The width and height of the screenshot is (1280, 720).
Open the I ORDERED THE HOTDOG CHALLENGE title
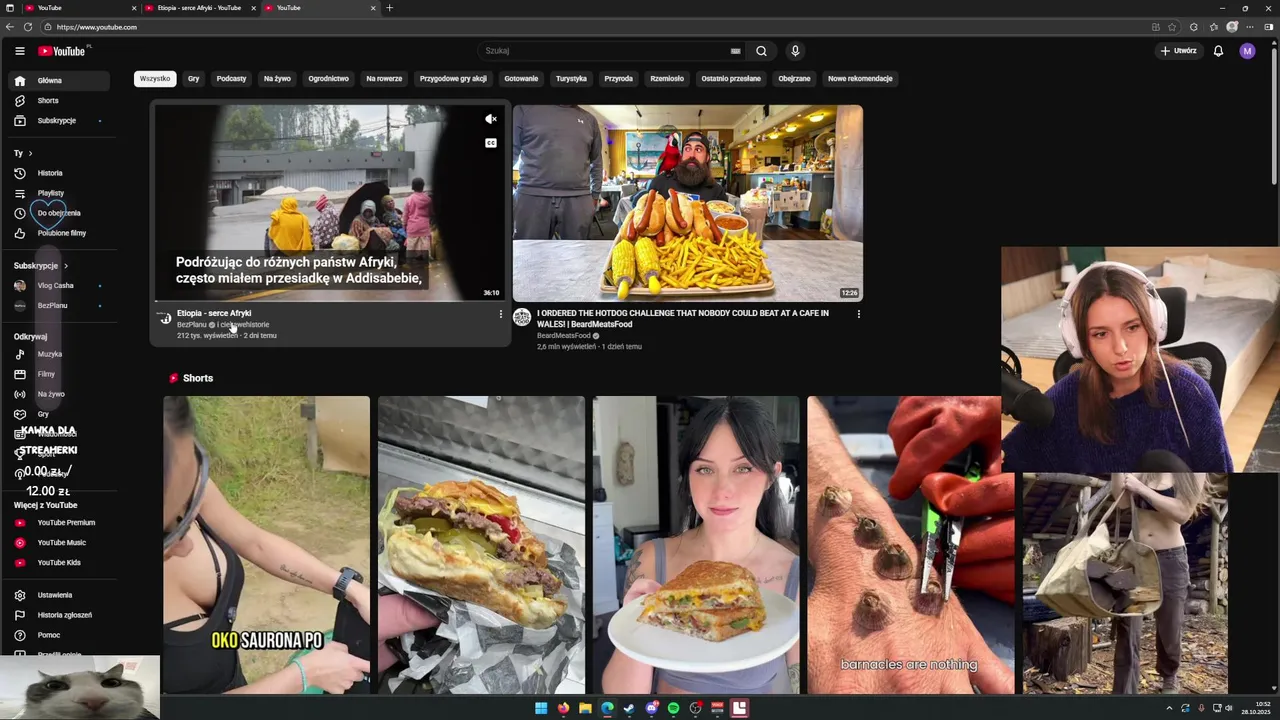(683, 318)
